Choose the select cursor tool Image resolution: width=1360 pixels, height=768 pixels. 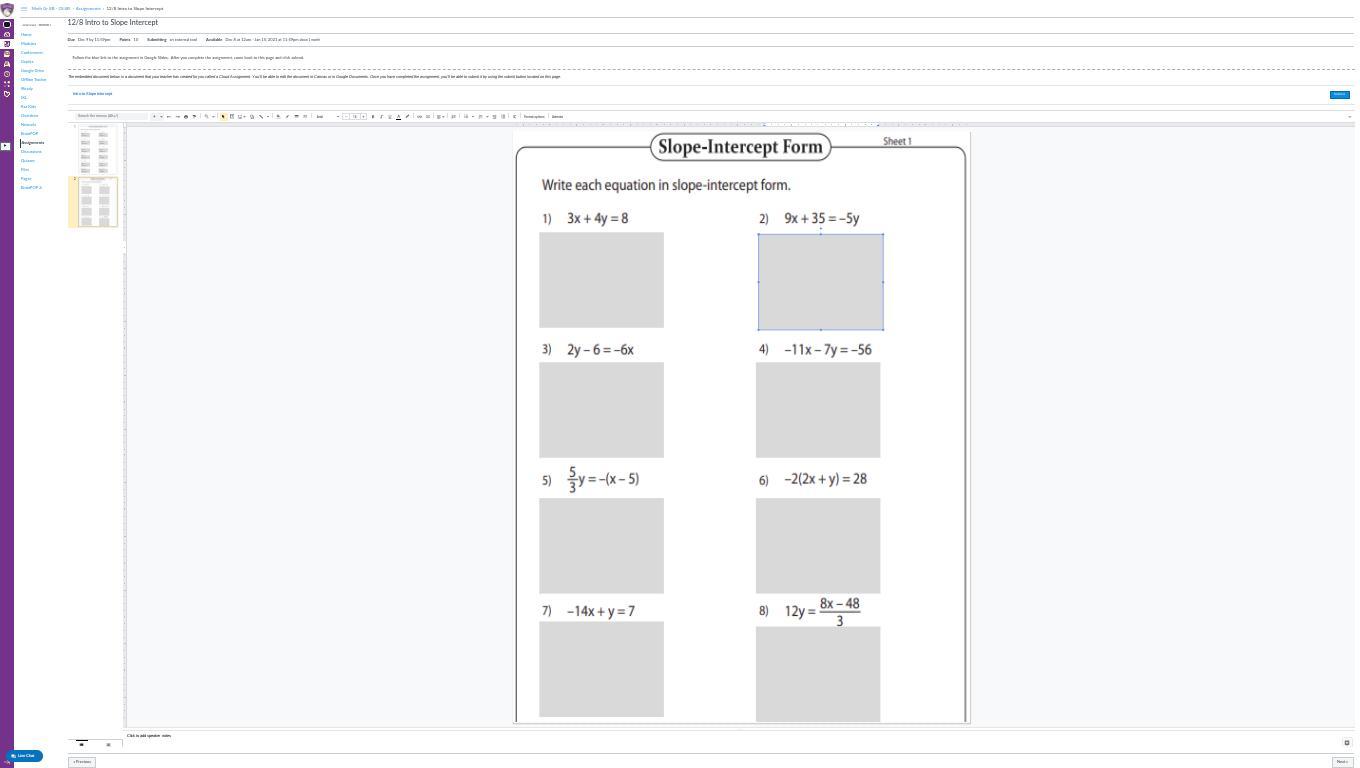point(223,116)
